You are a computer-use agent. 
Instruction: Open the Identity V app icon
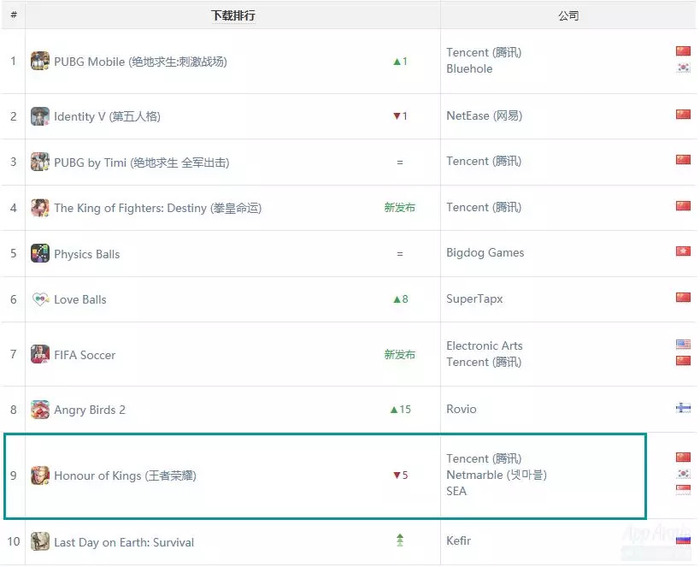[40, 117]
